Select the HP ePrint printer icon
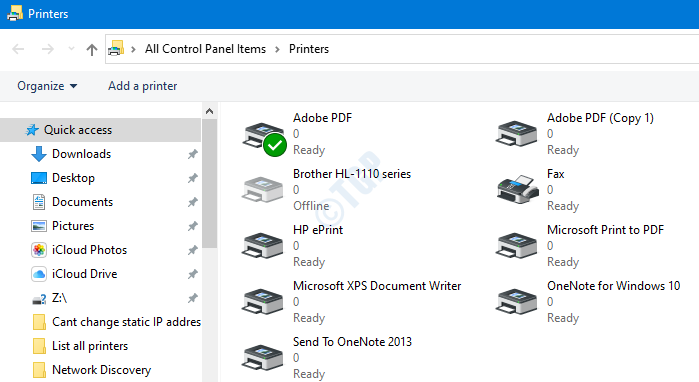The height and width of the screenshot is (382, 699). pos(262,245)
